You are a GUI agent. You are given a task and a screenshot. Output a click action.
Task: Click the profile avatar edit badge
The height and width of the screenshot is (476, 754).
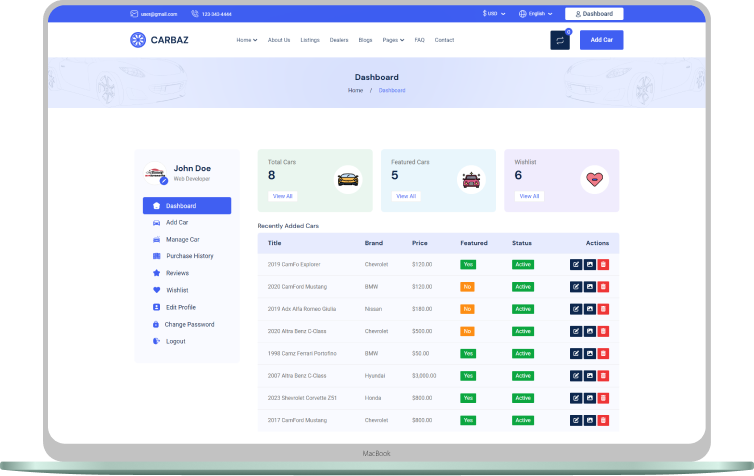pyautogui.click(x=163, y=181)
